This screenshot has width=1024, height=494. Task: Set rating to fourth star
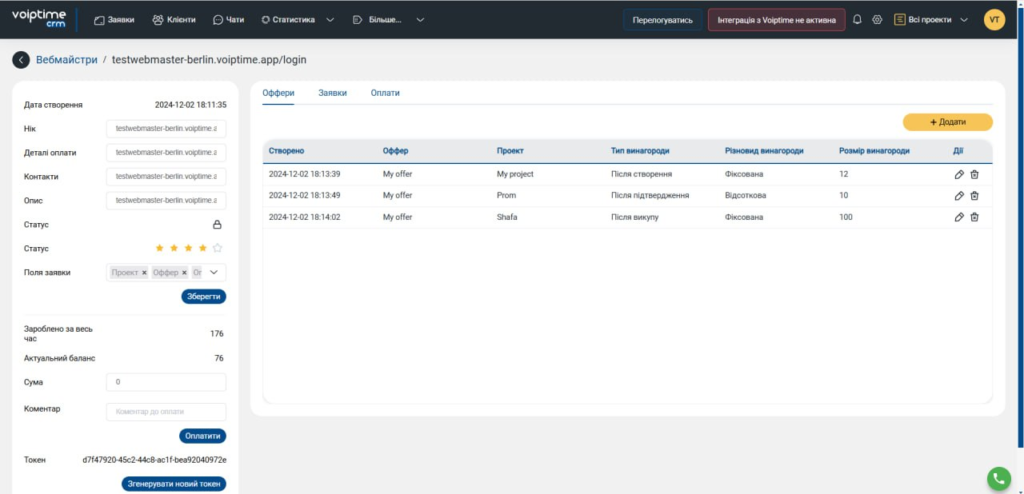point(202,248)
